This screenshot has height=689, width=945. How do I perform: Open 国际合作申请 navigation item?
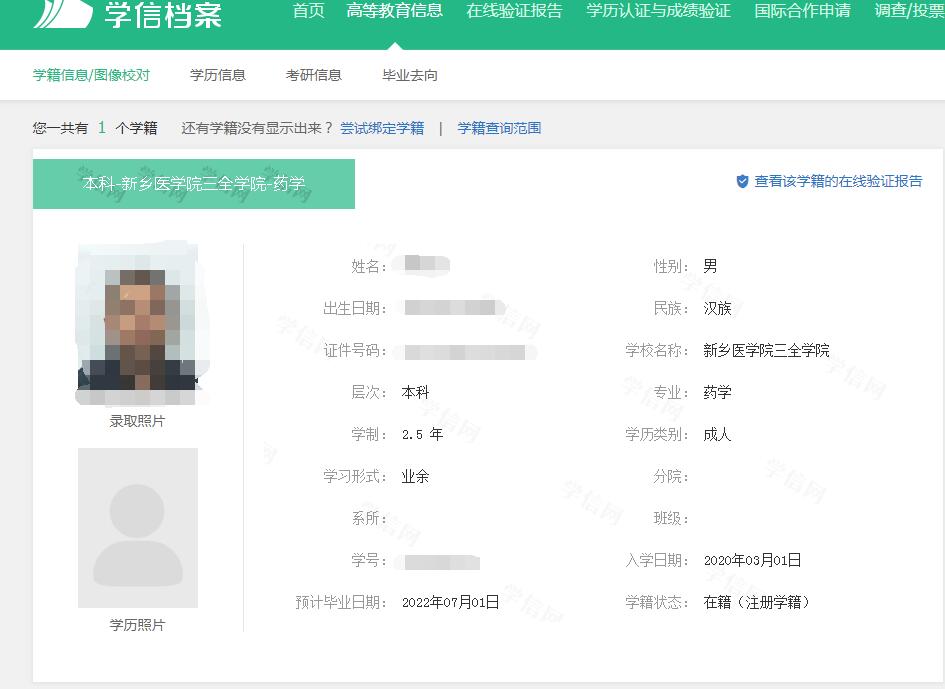[x=802, y=12]
